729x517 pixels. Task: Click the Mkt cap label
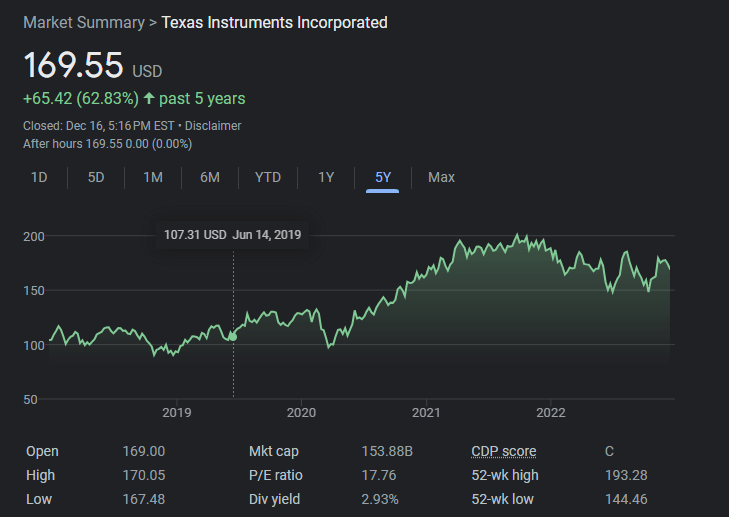274,451
